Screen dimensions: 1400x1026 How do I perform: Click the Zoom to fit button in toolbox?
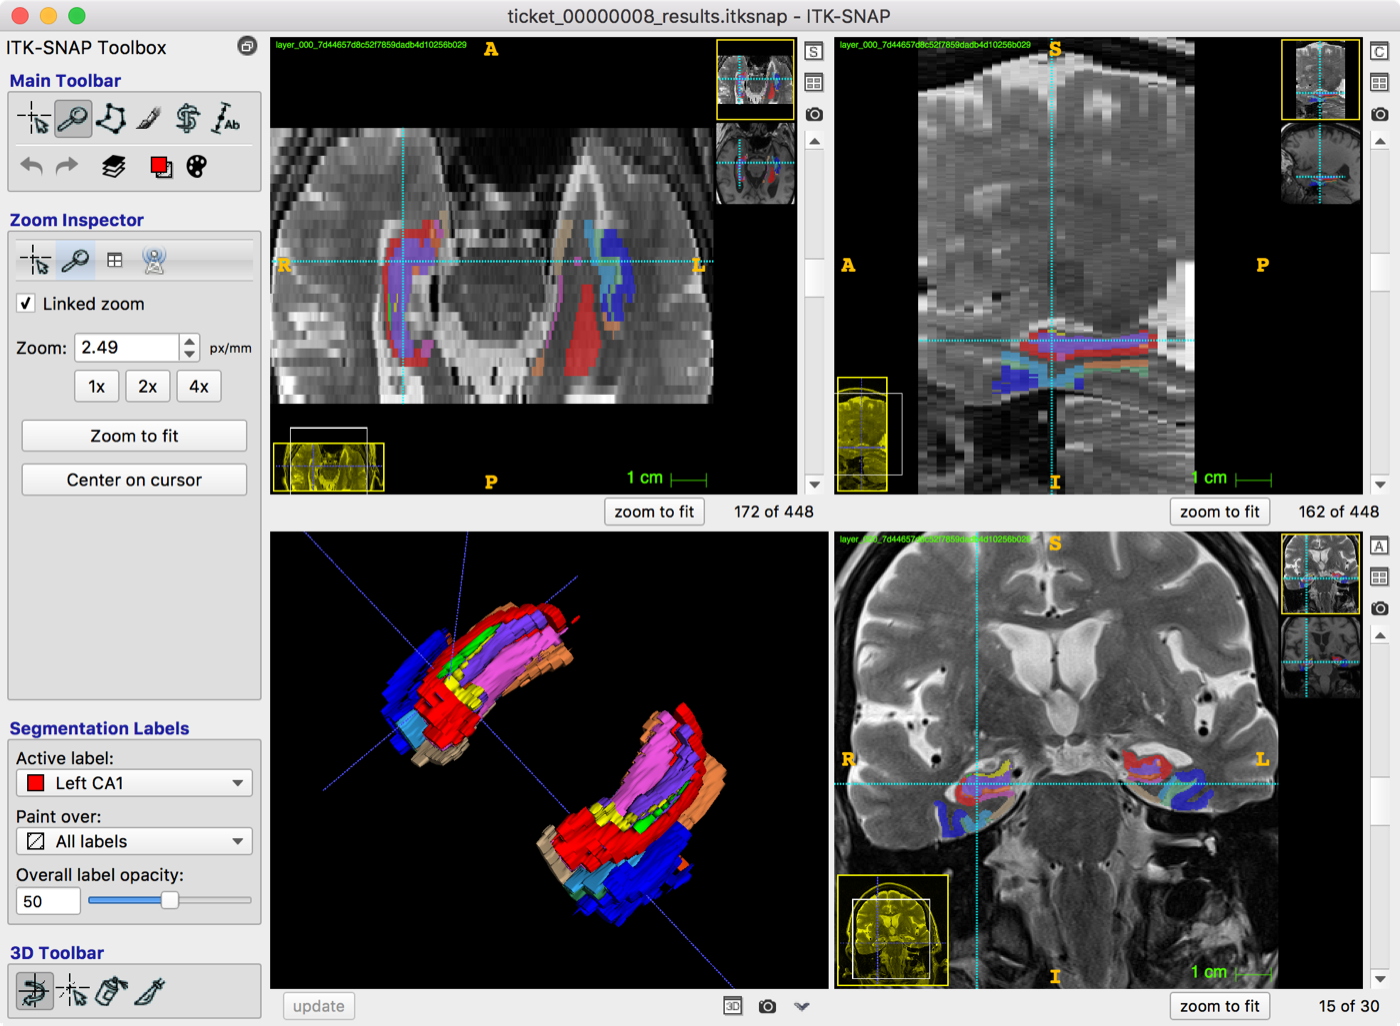[x=134, y=436]
